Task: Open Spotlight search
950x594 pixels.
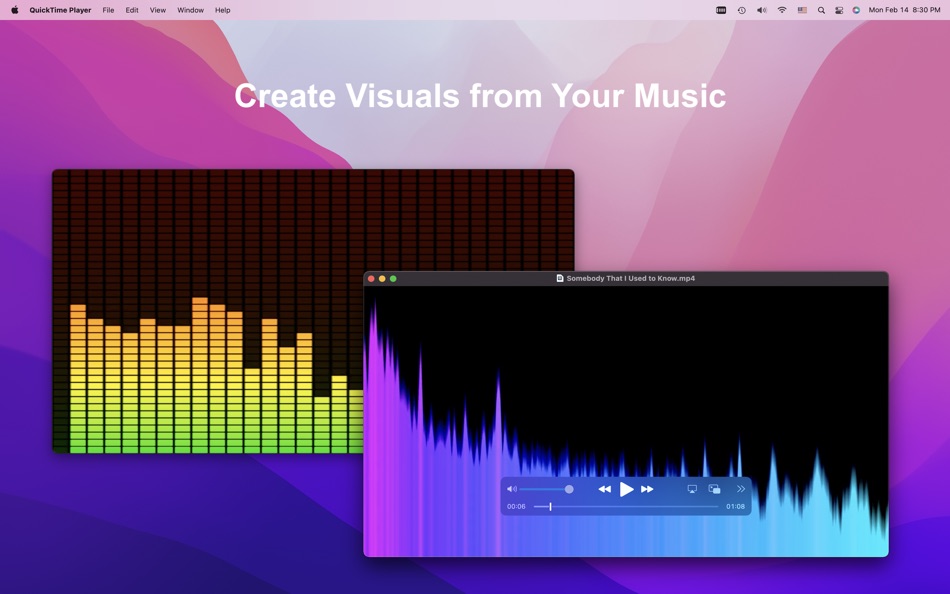Action: pyautogui.click(x=821, y=10)
